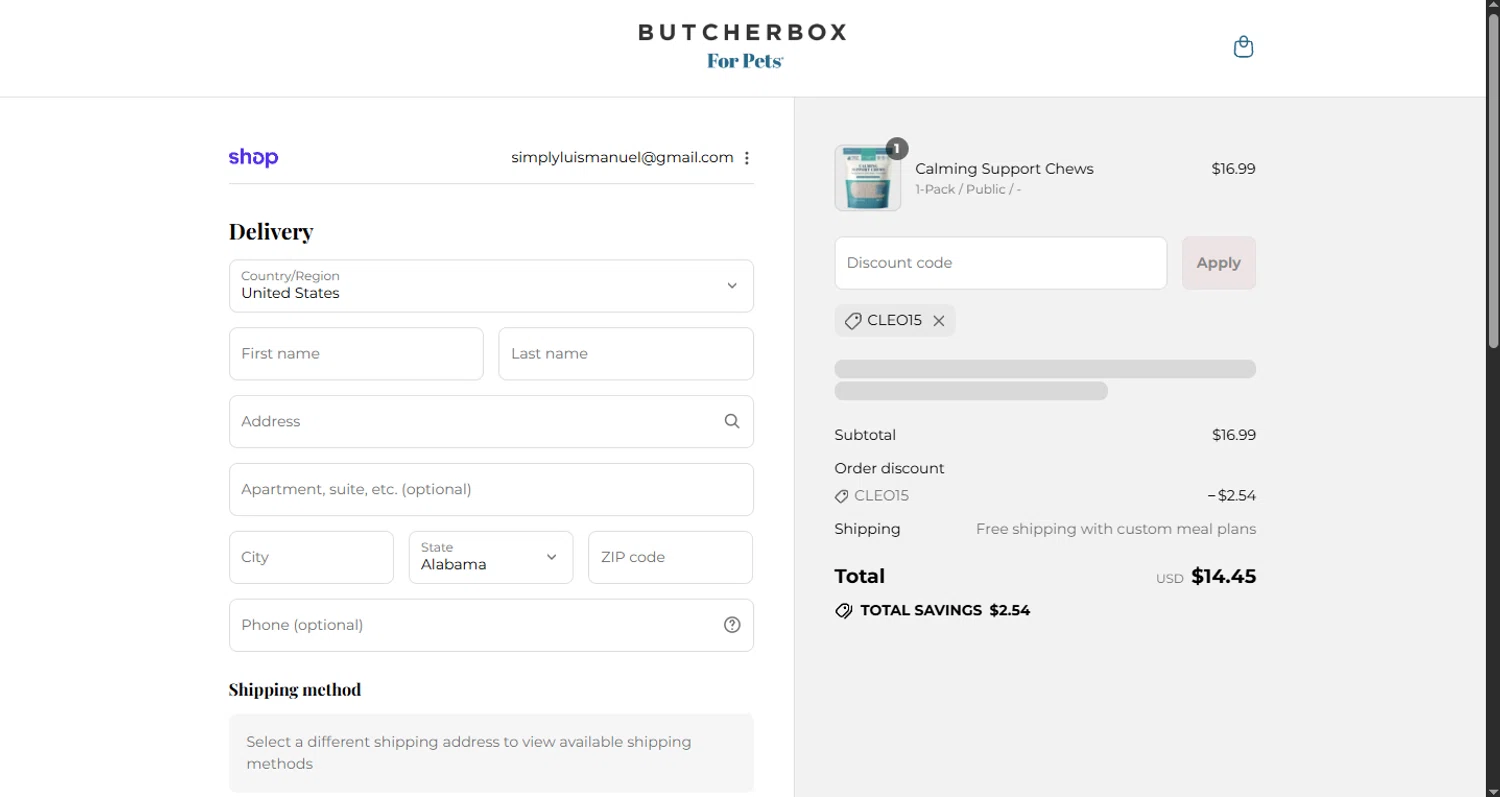Click the Subtotal $16.99 amount
The height and width of the screenshot is (797, 1500).
point(1233,435)
